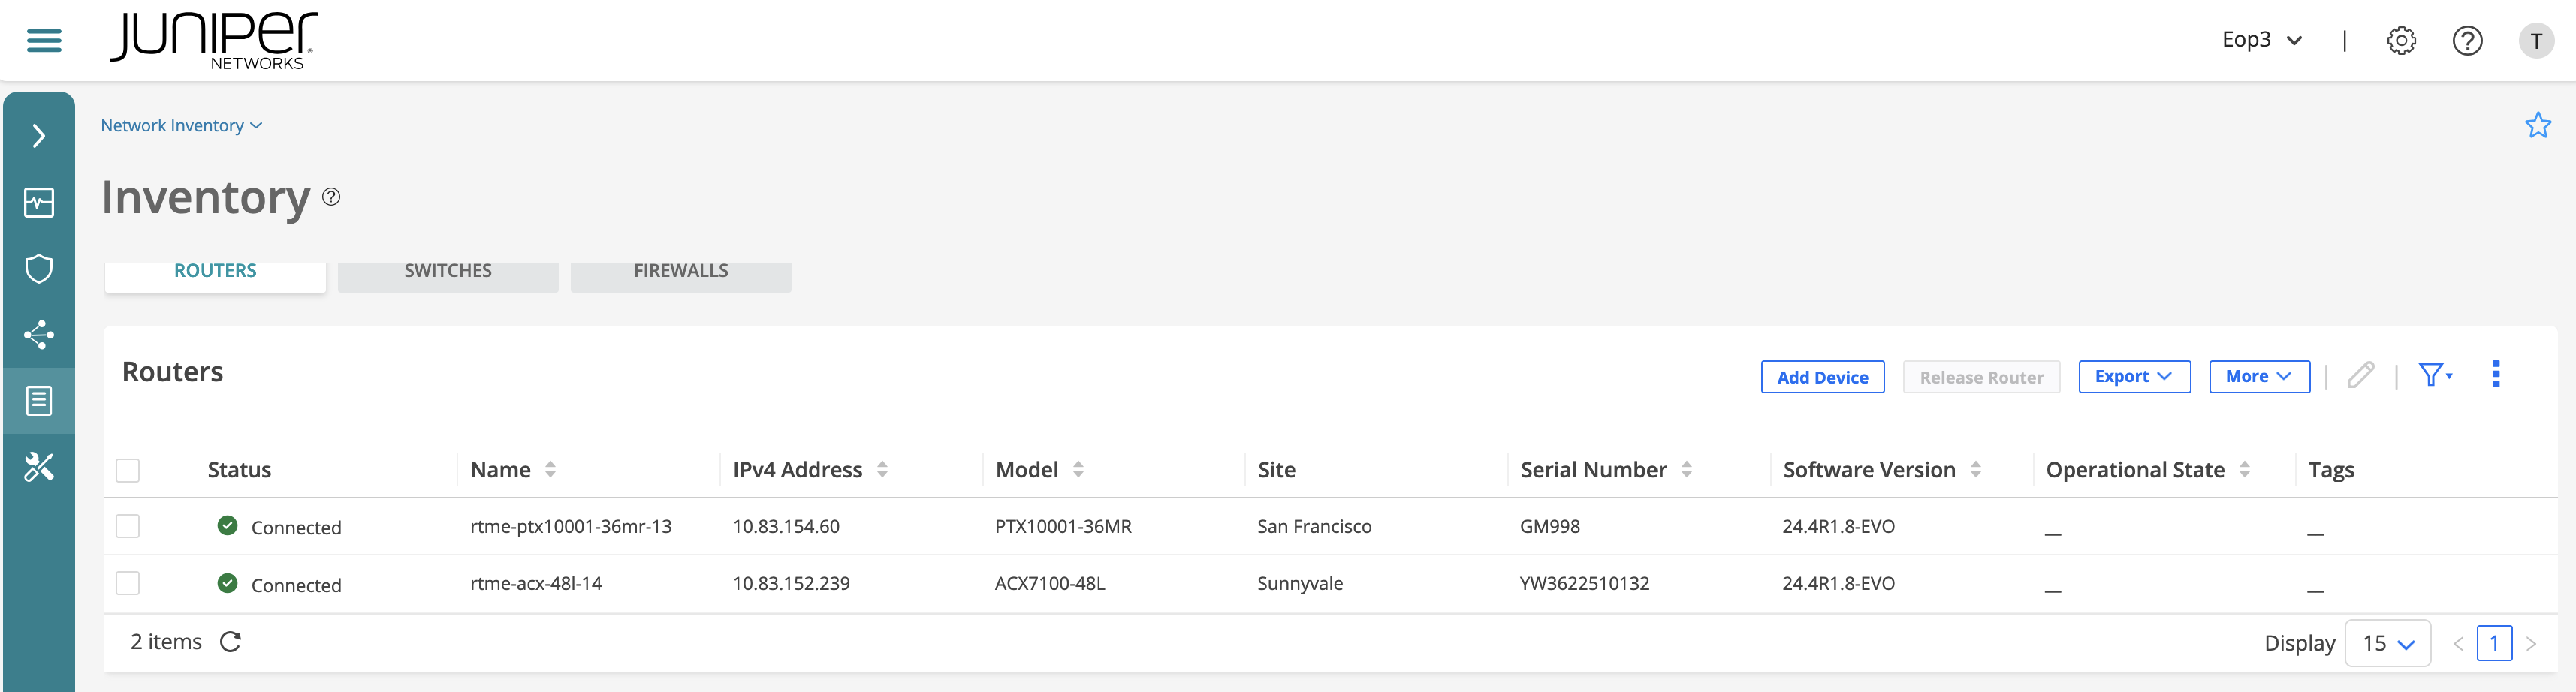Screen dimensions: 2576x692
Task: Select the rtme-ptx10001-36mr-13 row checkbox
Action: pos(128,526)
